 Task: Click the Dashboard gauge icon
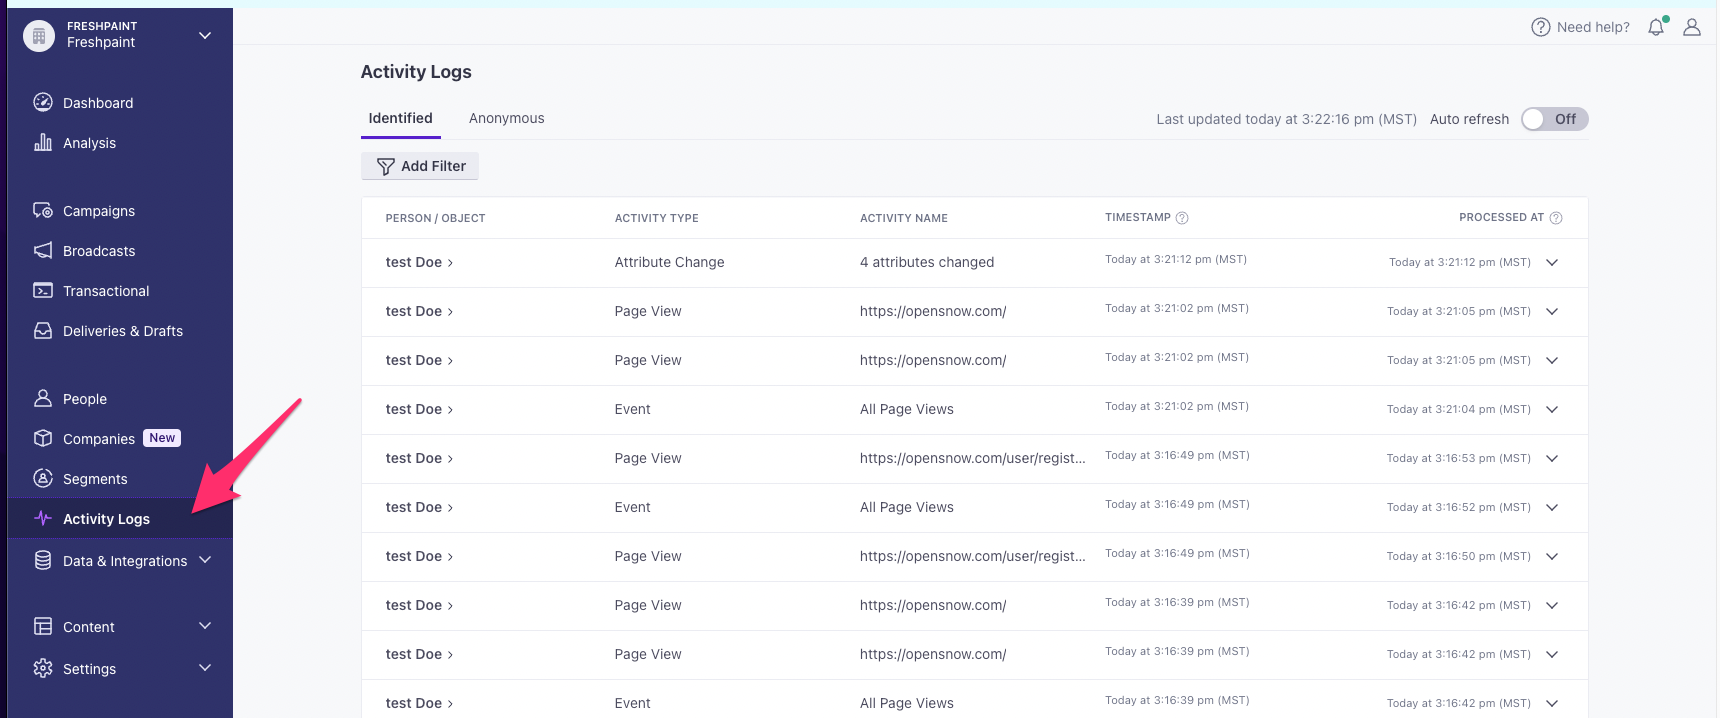click(43, 102)
